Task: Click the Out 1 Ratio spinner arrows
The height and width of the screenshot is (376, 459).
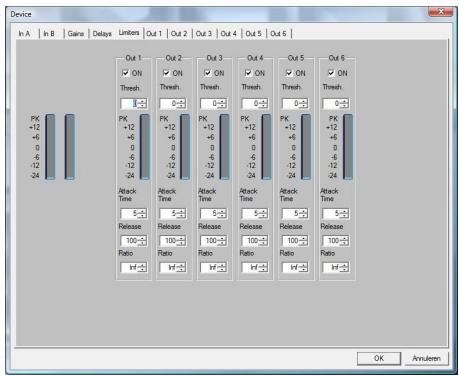Action: tap(142, 267)
